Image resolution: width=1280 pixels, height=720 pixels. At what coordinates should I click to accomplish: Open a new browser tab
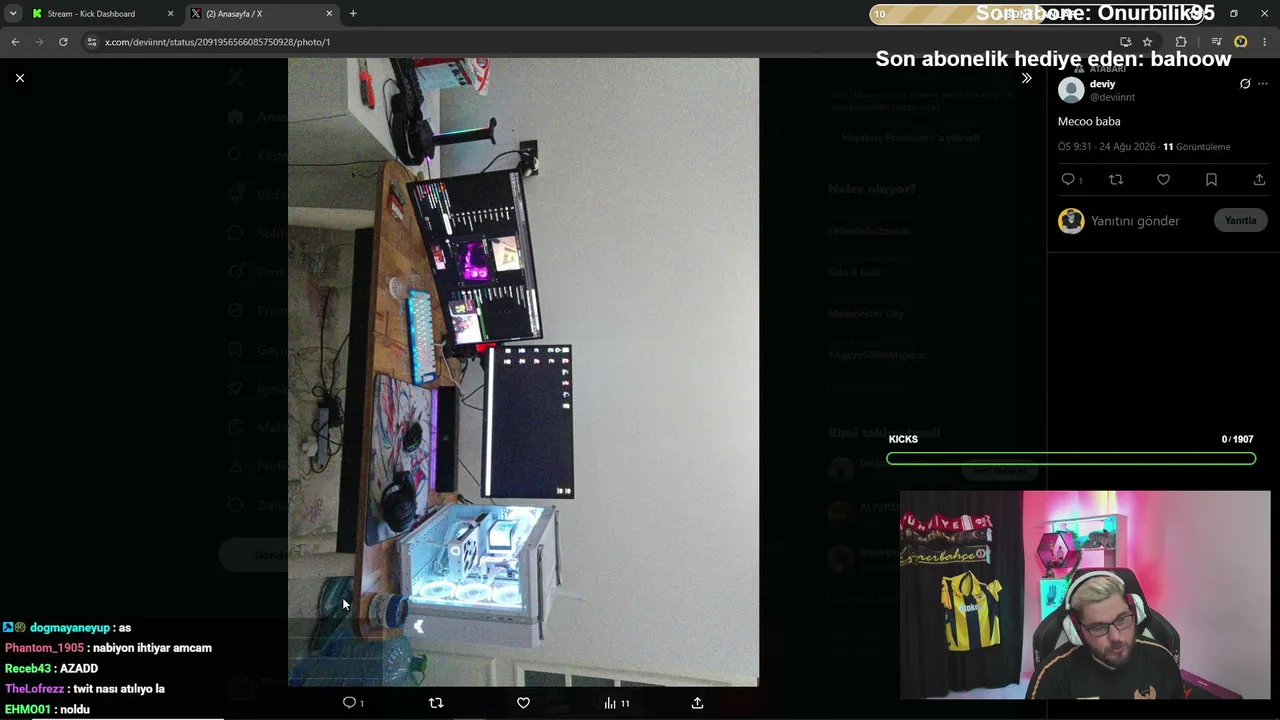coord(353,14)
